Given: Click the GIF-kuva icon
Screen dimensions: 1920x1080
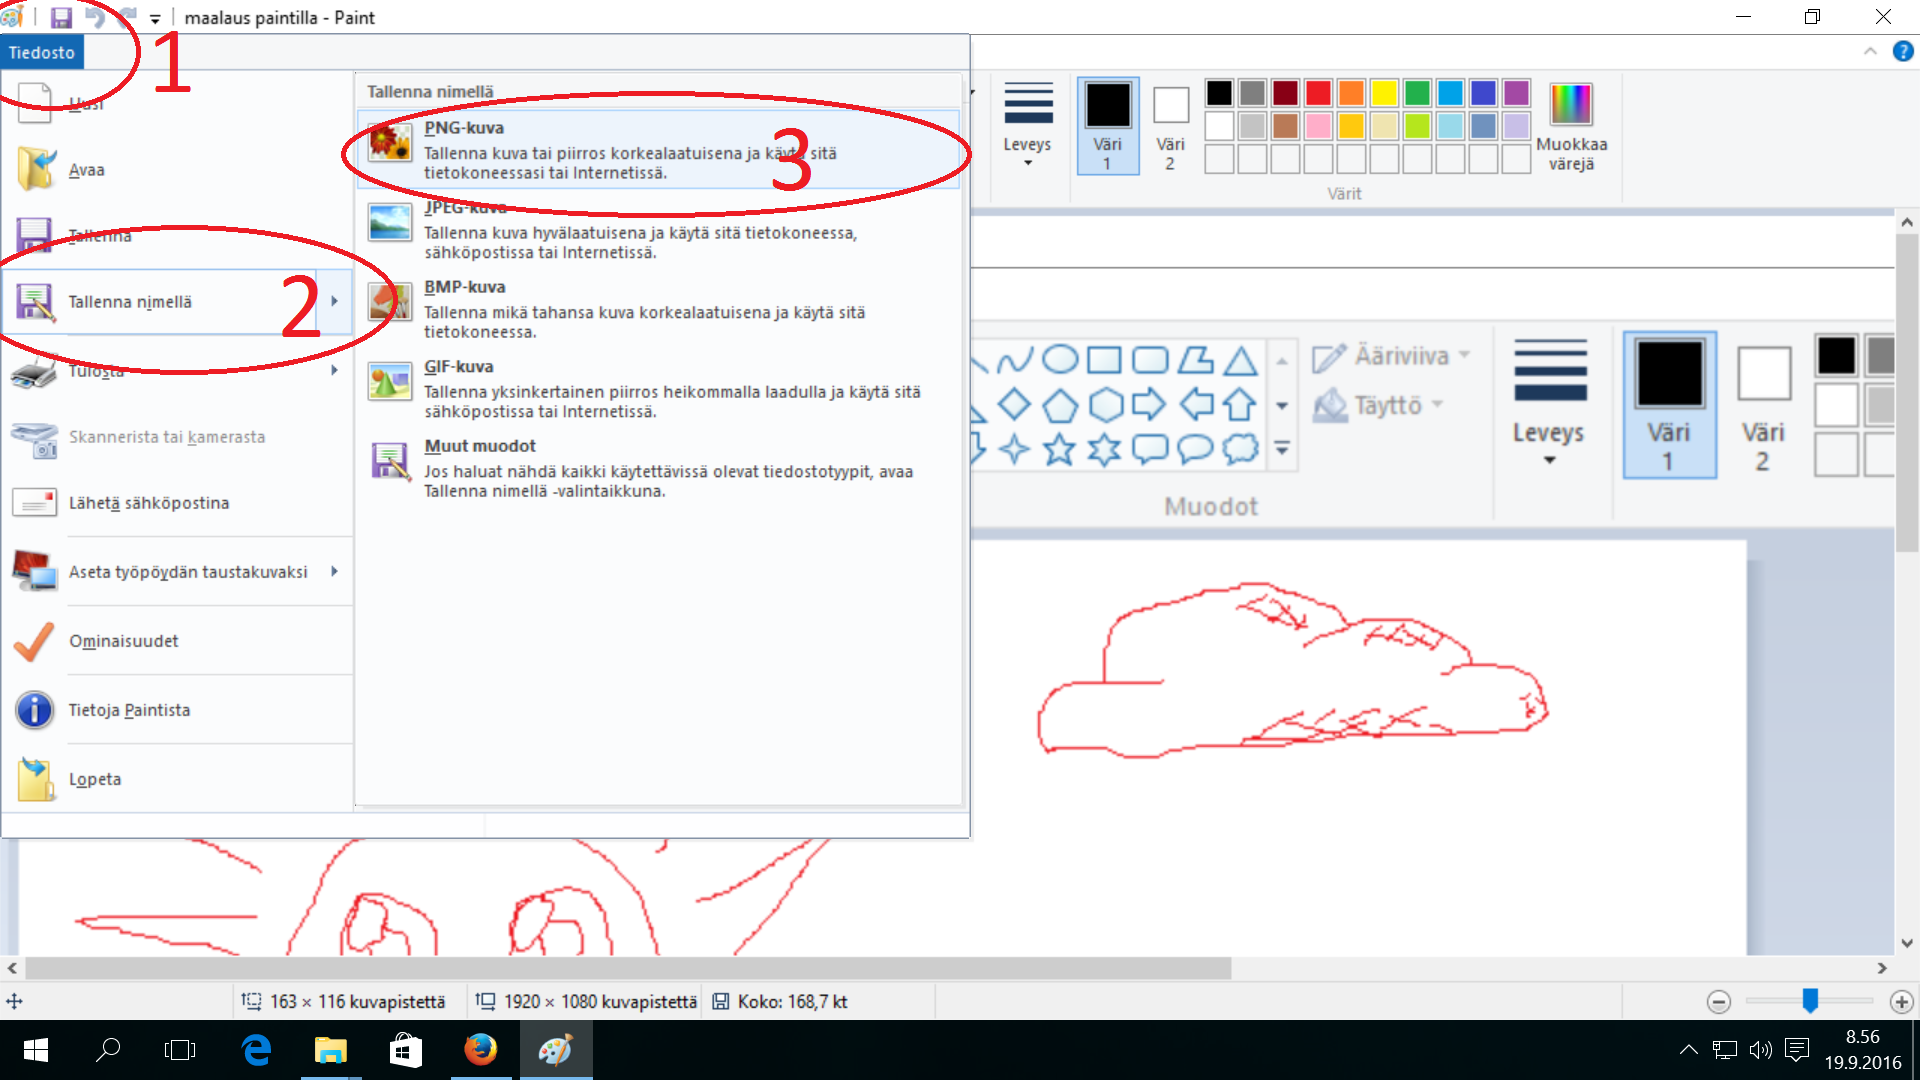Looking at the screenshot, I should coord(389,381).
